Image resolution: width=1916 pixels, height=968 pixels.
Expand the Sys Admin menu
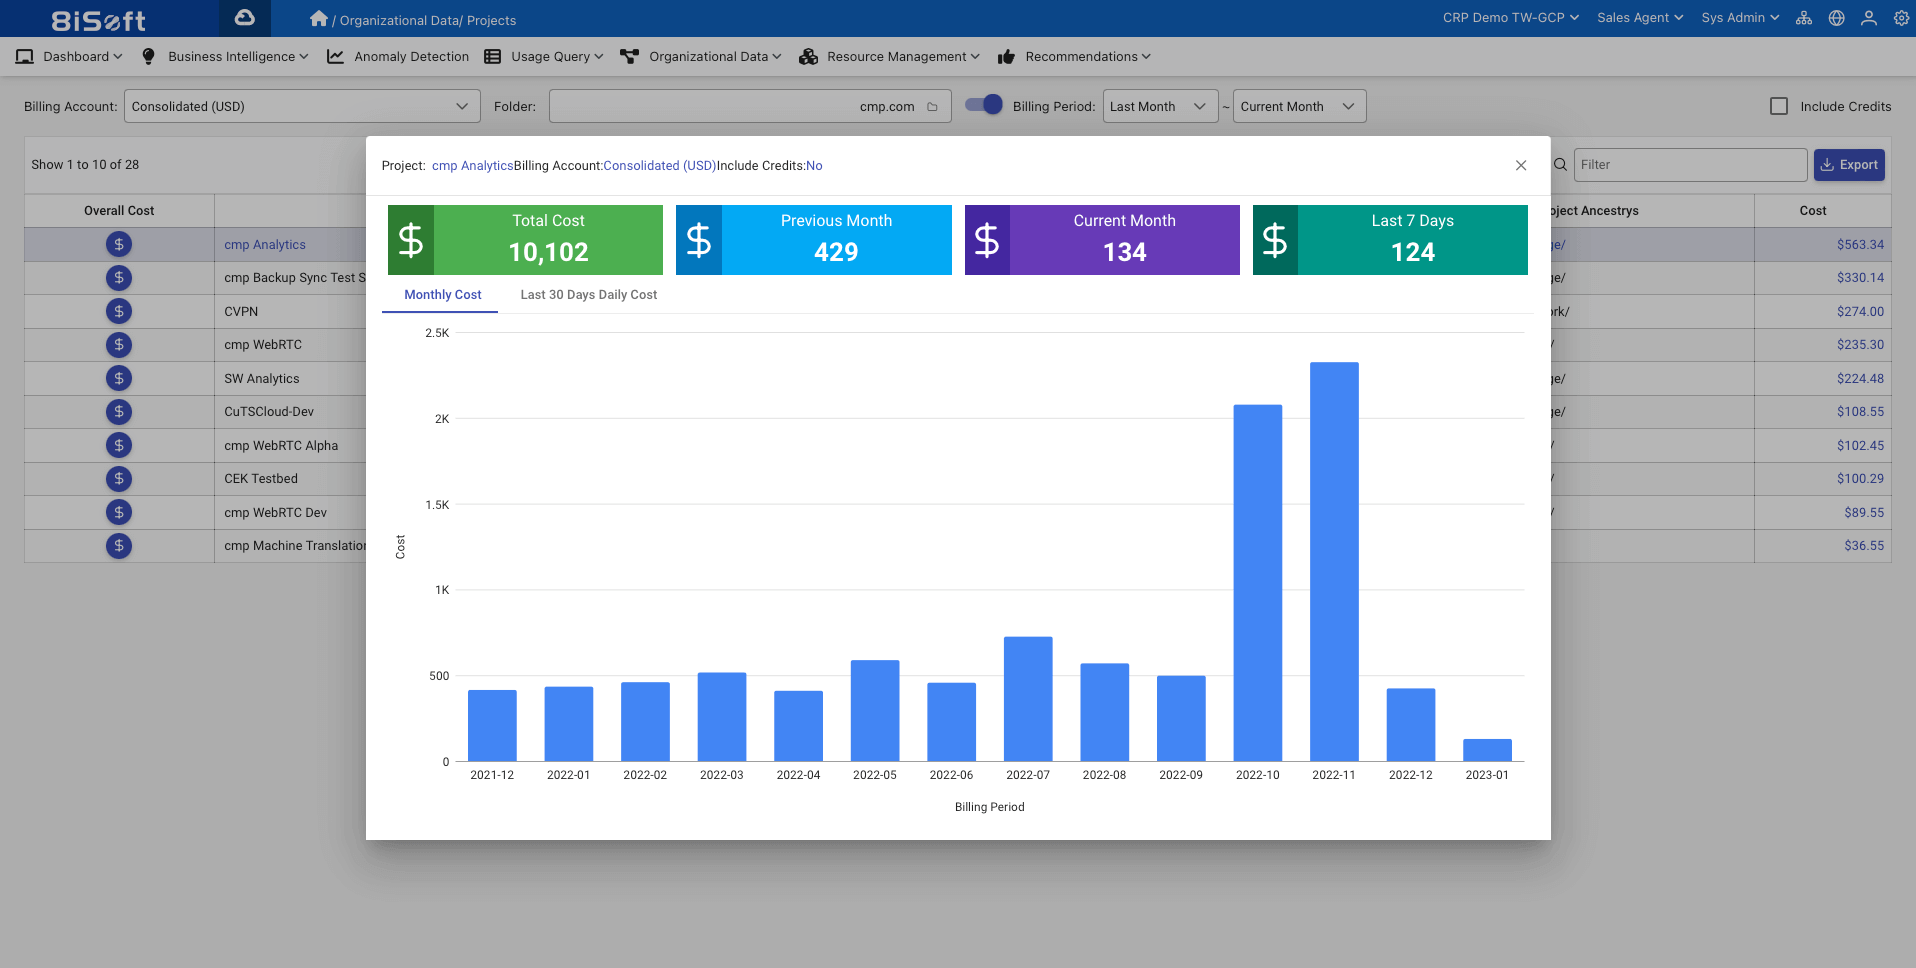point(1740,18)
